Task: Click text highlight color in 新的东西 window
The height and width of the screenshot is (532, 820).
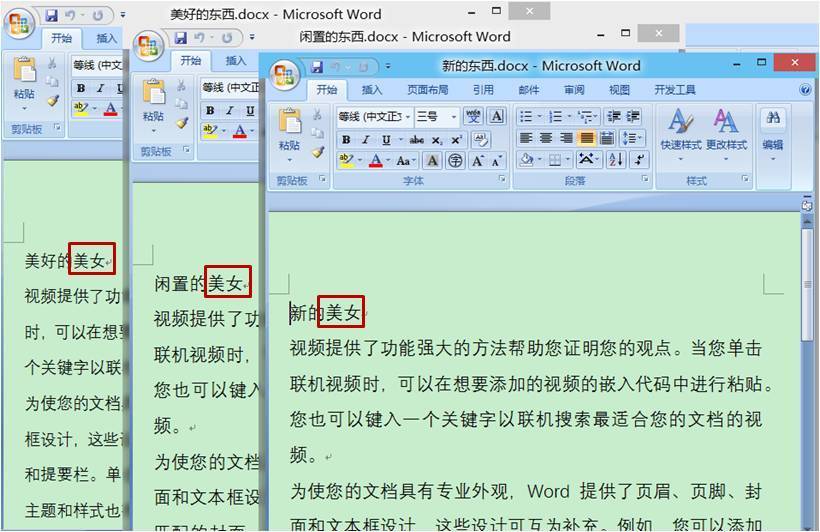Action: 345,161
